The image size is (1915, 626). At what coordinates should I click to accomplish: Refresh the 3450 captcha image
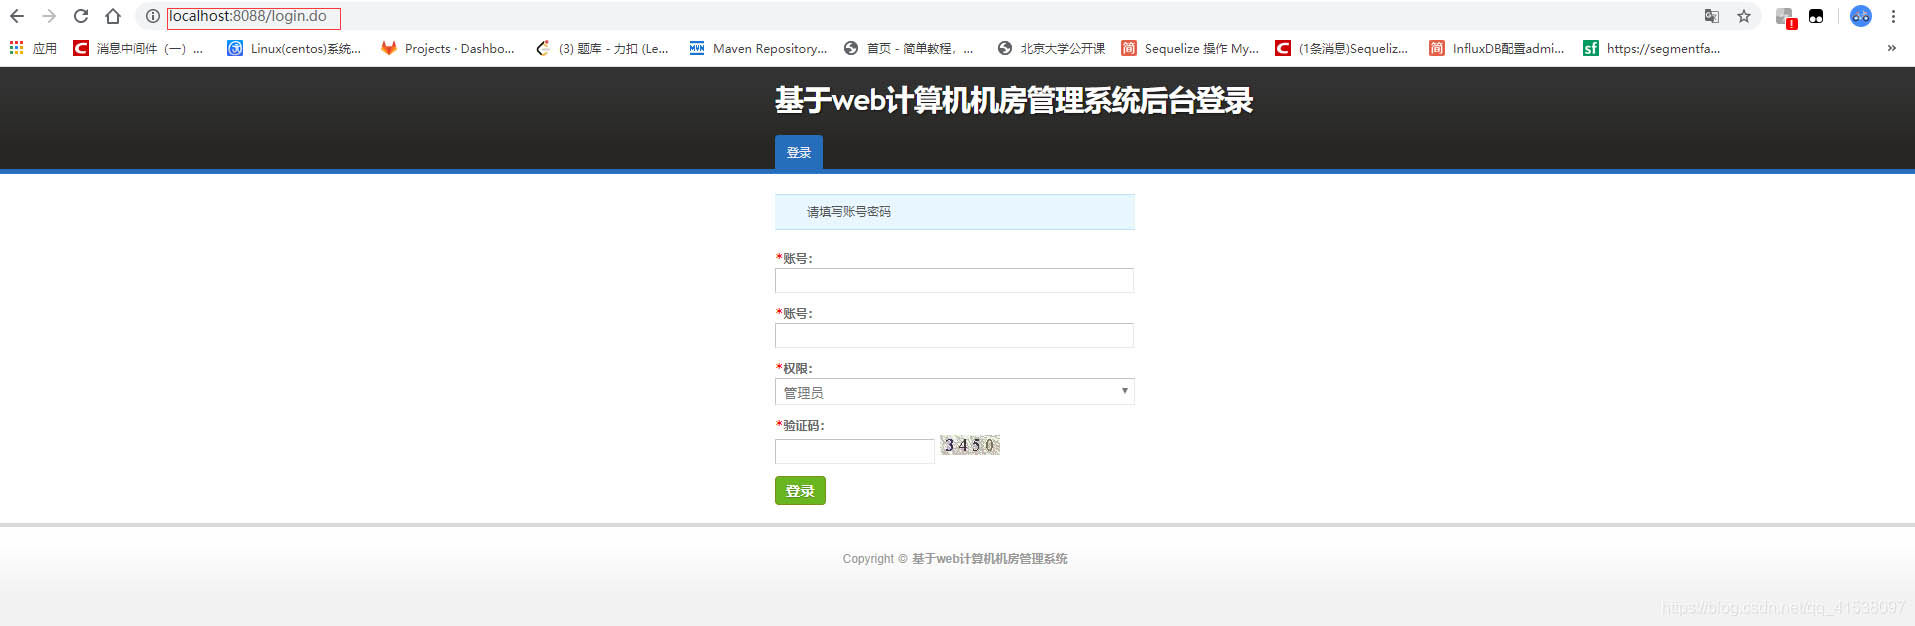(x=970, y=445)
